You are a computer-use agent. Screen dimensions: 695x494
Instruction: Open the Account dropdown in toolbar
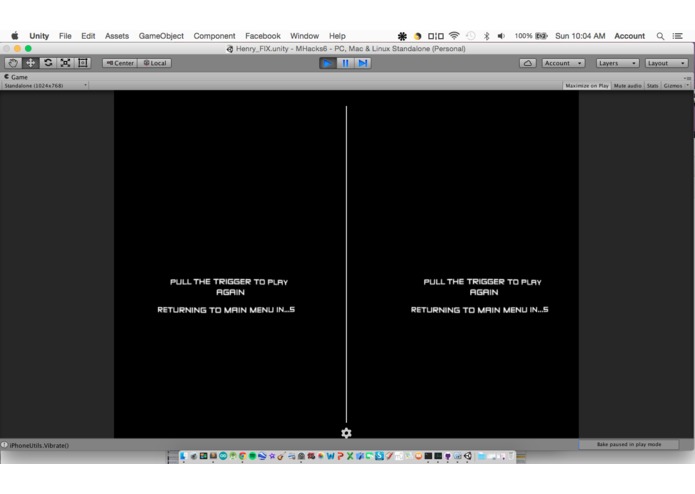click(563, 63)
